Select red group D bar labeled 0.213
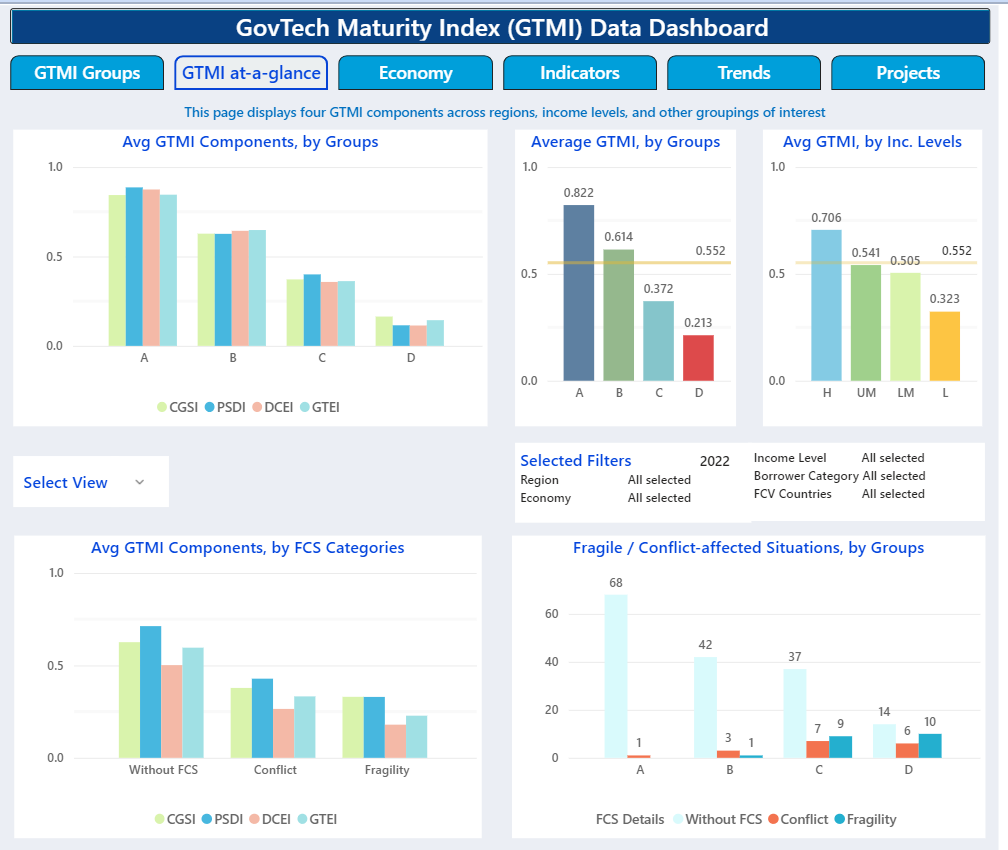Viewport: 1008px width, 850px height. (698, 358)
